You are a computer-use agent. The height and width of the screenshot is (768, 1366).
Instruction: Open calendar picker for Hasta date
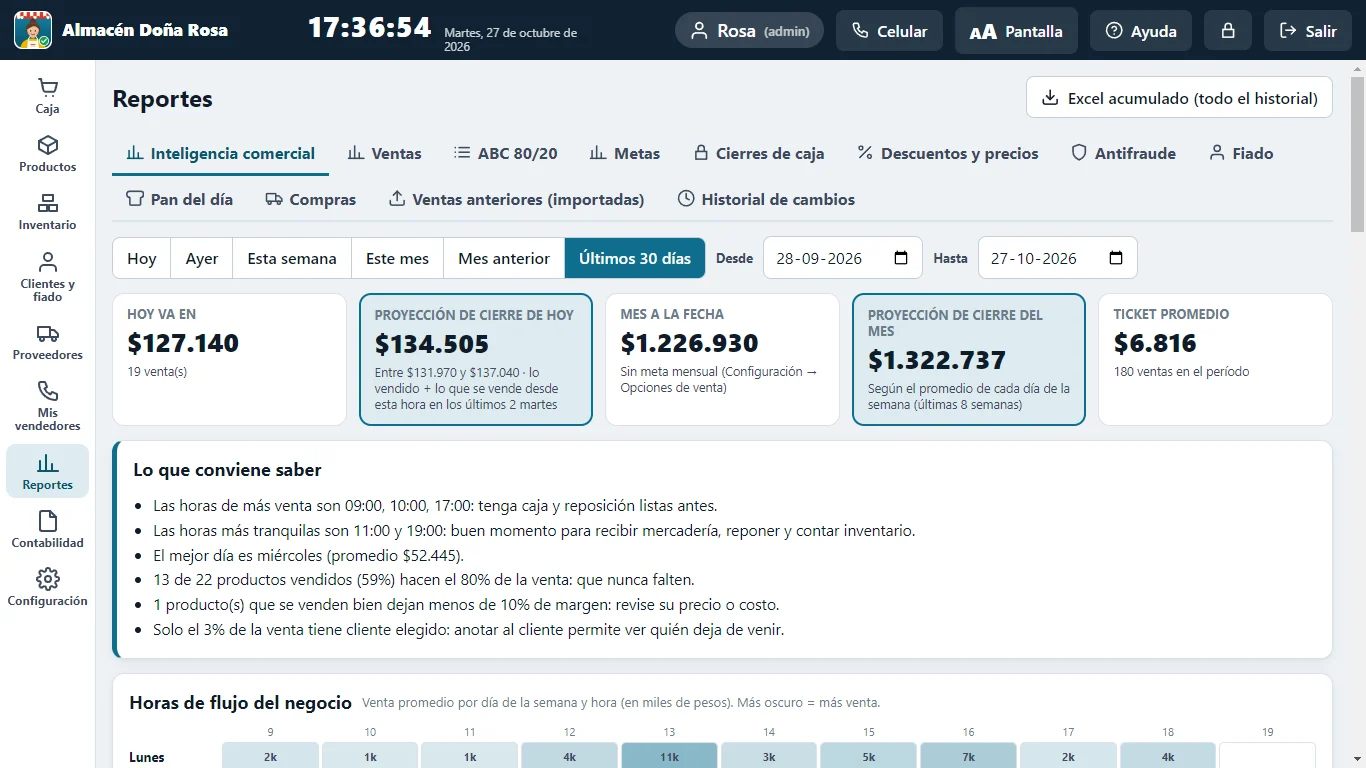coord(1116,258)
